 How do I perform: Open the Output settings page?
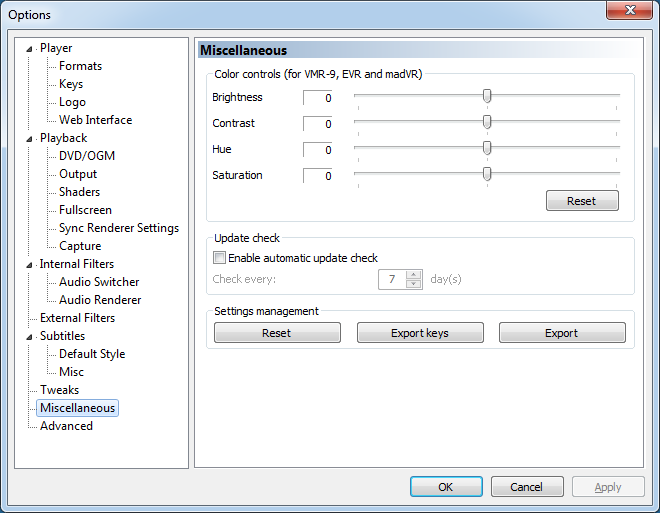[x=78, y=174]
